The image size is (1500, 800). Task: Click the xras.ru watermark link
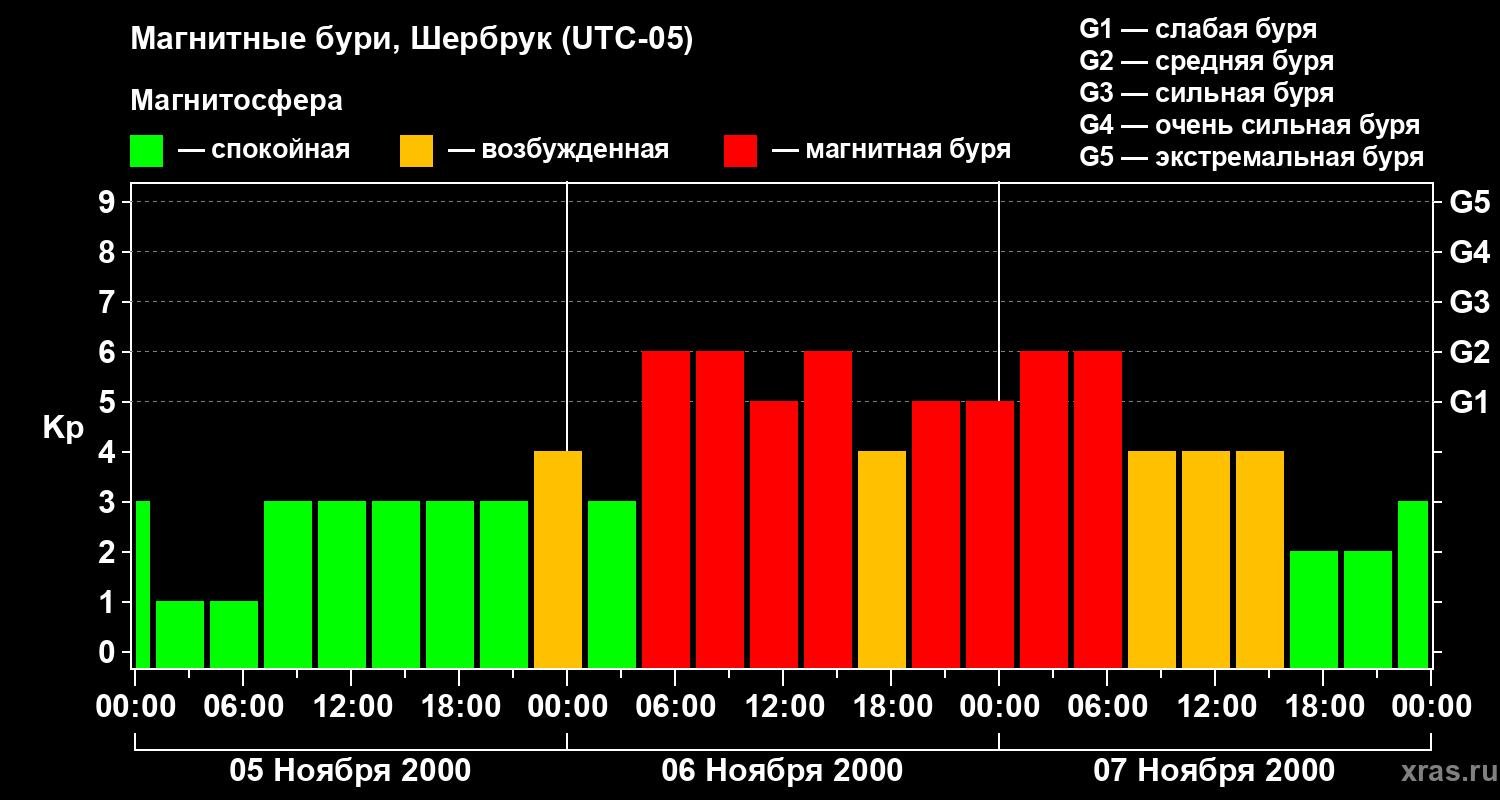click(x=1444, y=771)
